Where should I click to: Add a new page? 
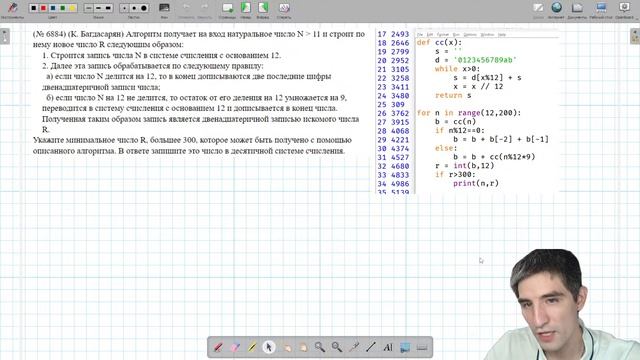coord(227,9)
